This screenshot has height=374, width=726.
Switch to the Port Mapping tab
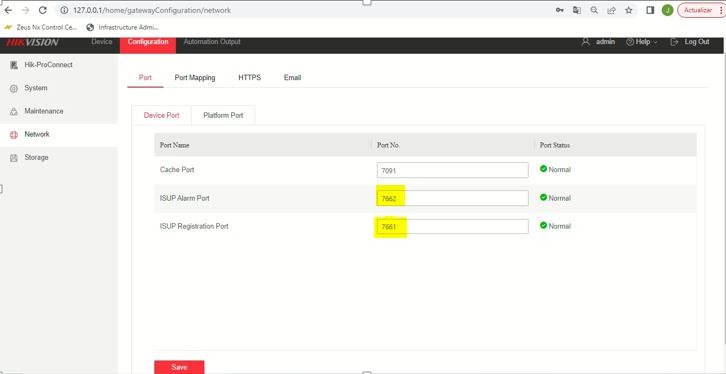[195, 78]
